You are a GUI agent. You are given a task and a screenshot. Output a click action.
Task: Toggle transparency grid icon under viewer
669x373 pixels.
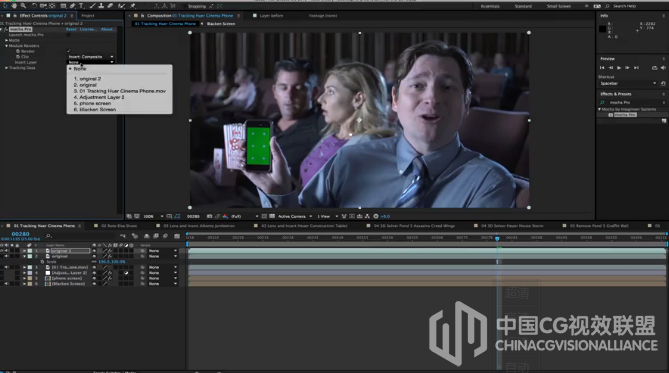[272, 216]
